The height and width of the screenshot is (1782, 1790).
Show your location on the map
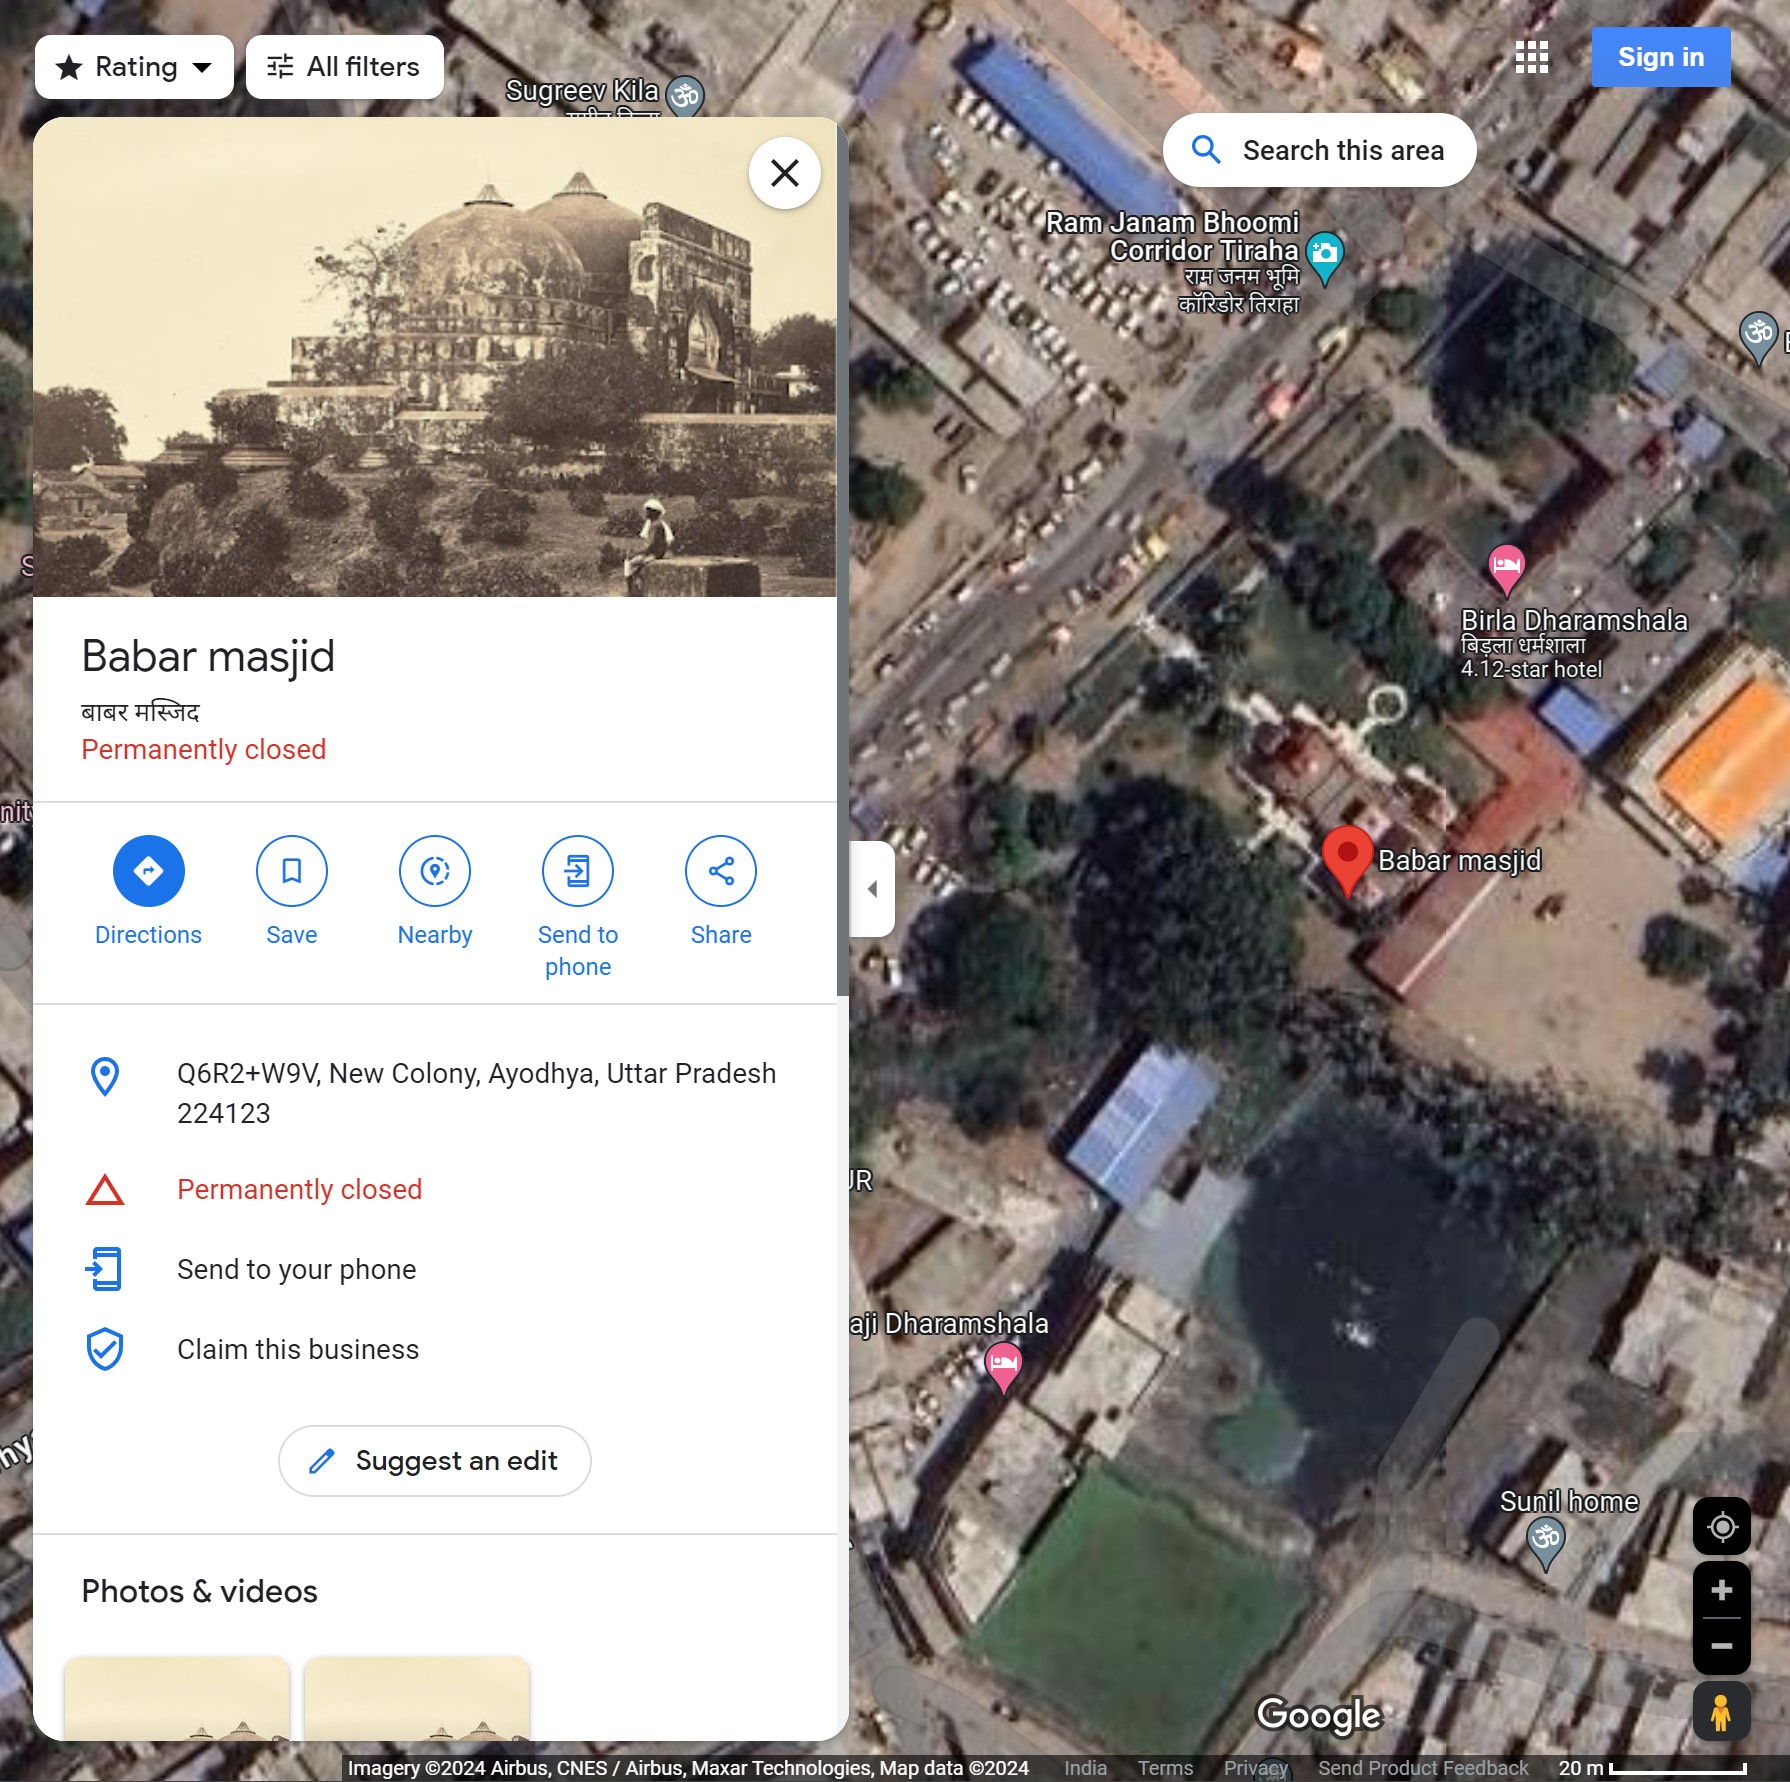[x=1722, y=1527]
